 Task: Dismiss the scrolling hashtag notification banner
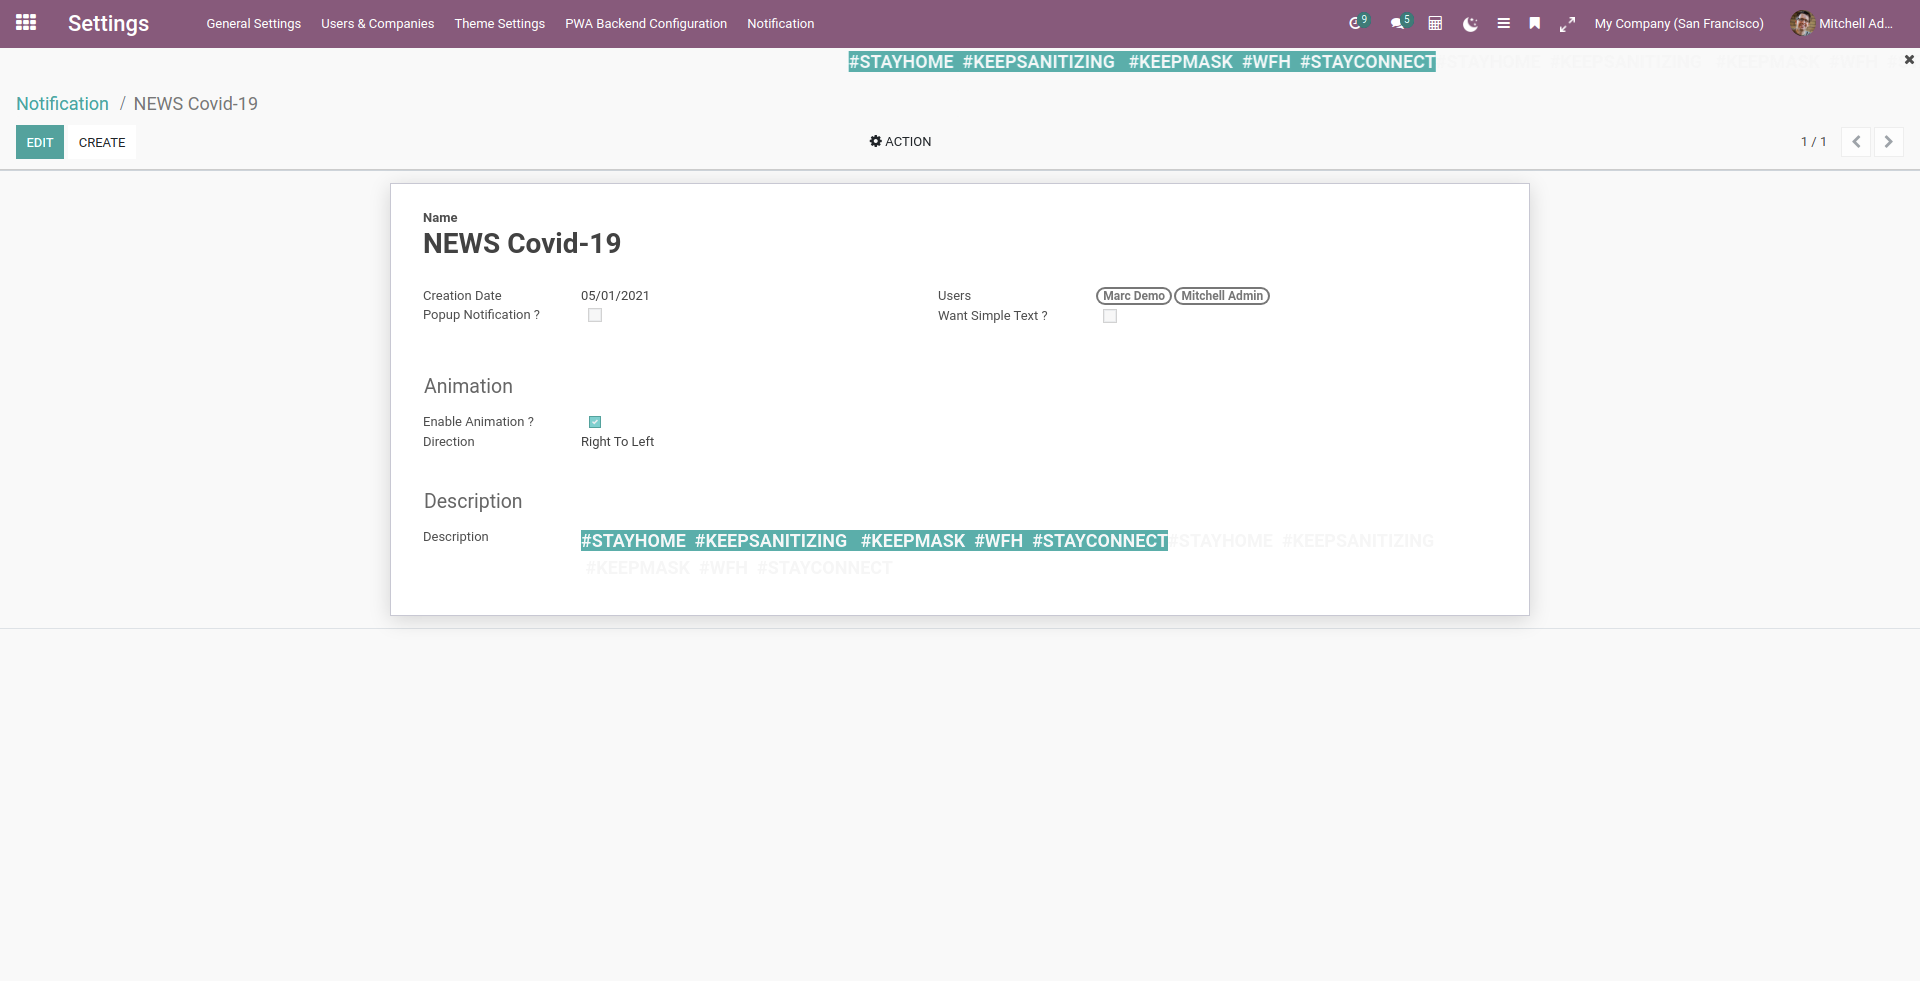click(x=1909, y=60)
